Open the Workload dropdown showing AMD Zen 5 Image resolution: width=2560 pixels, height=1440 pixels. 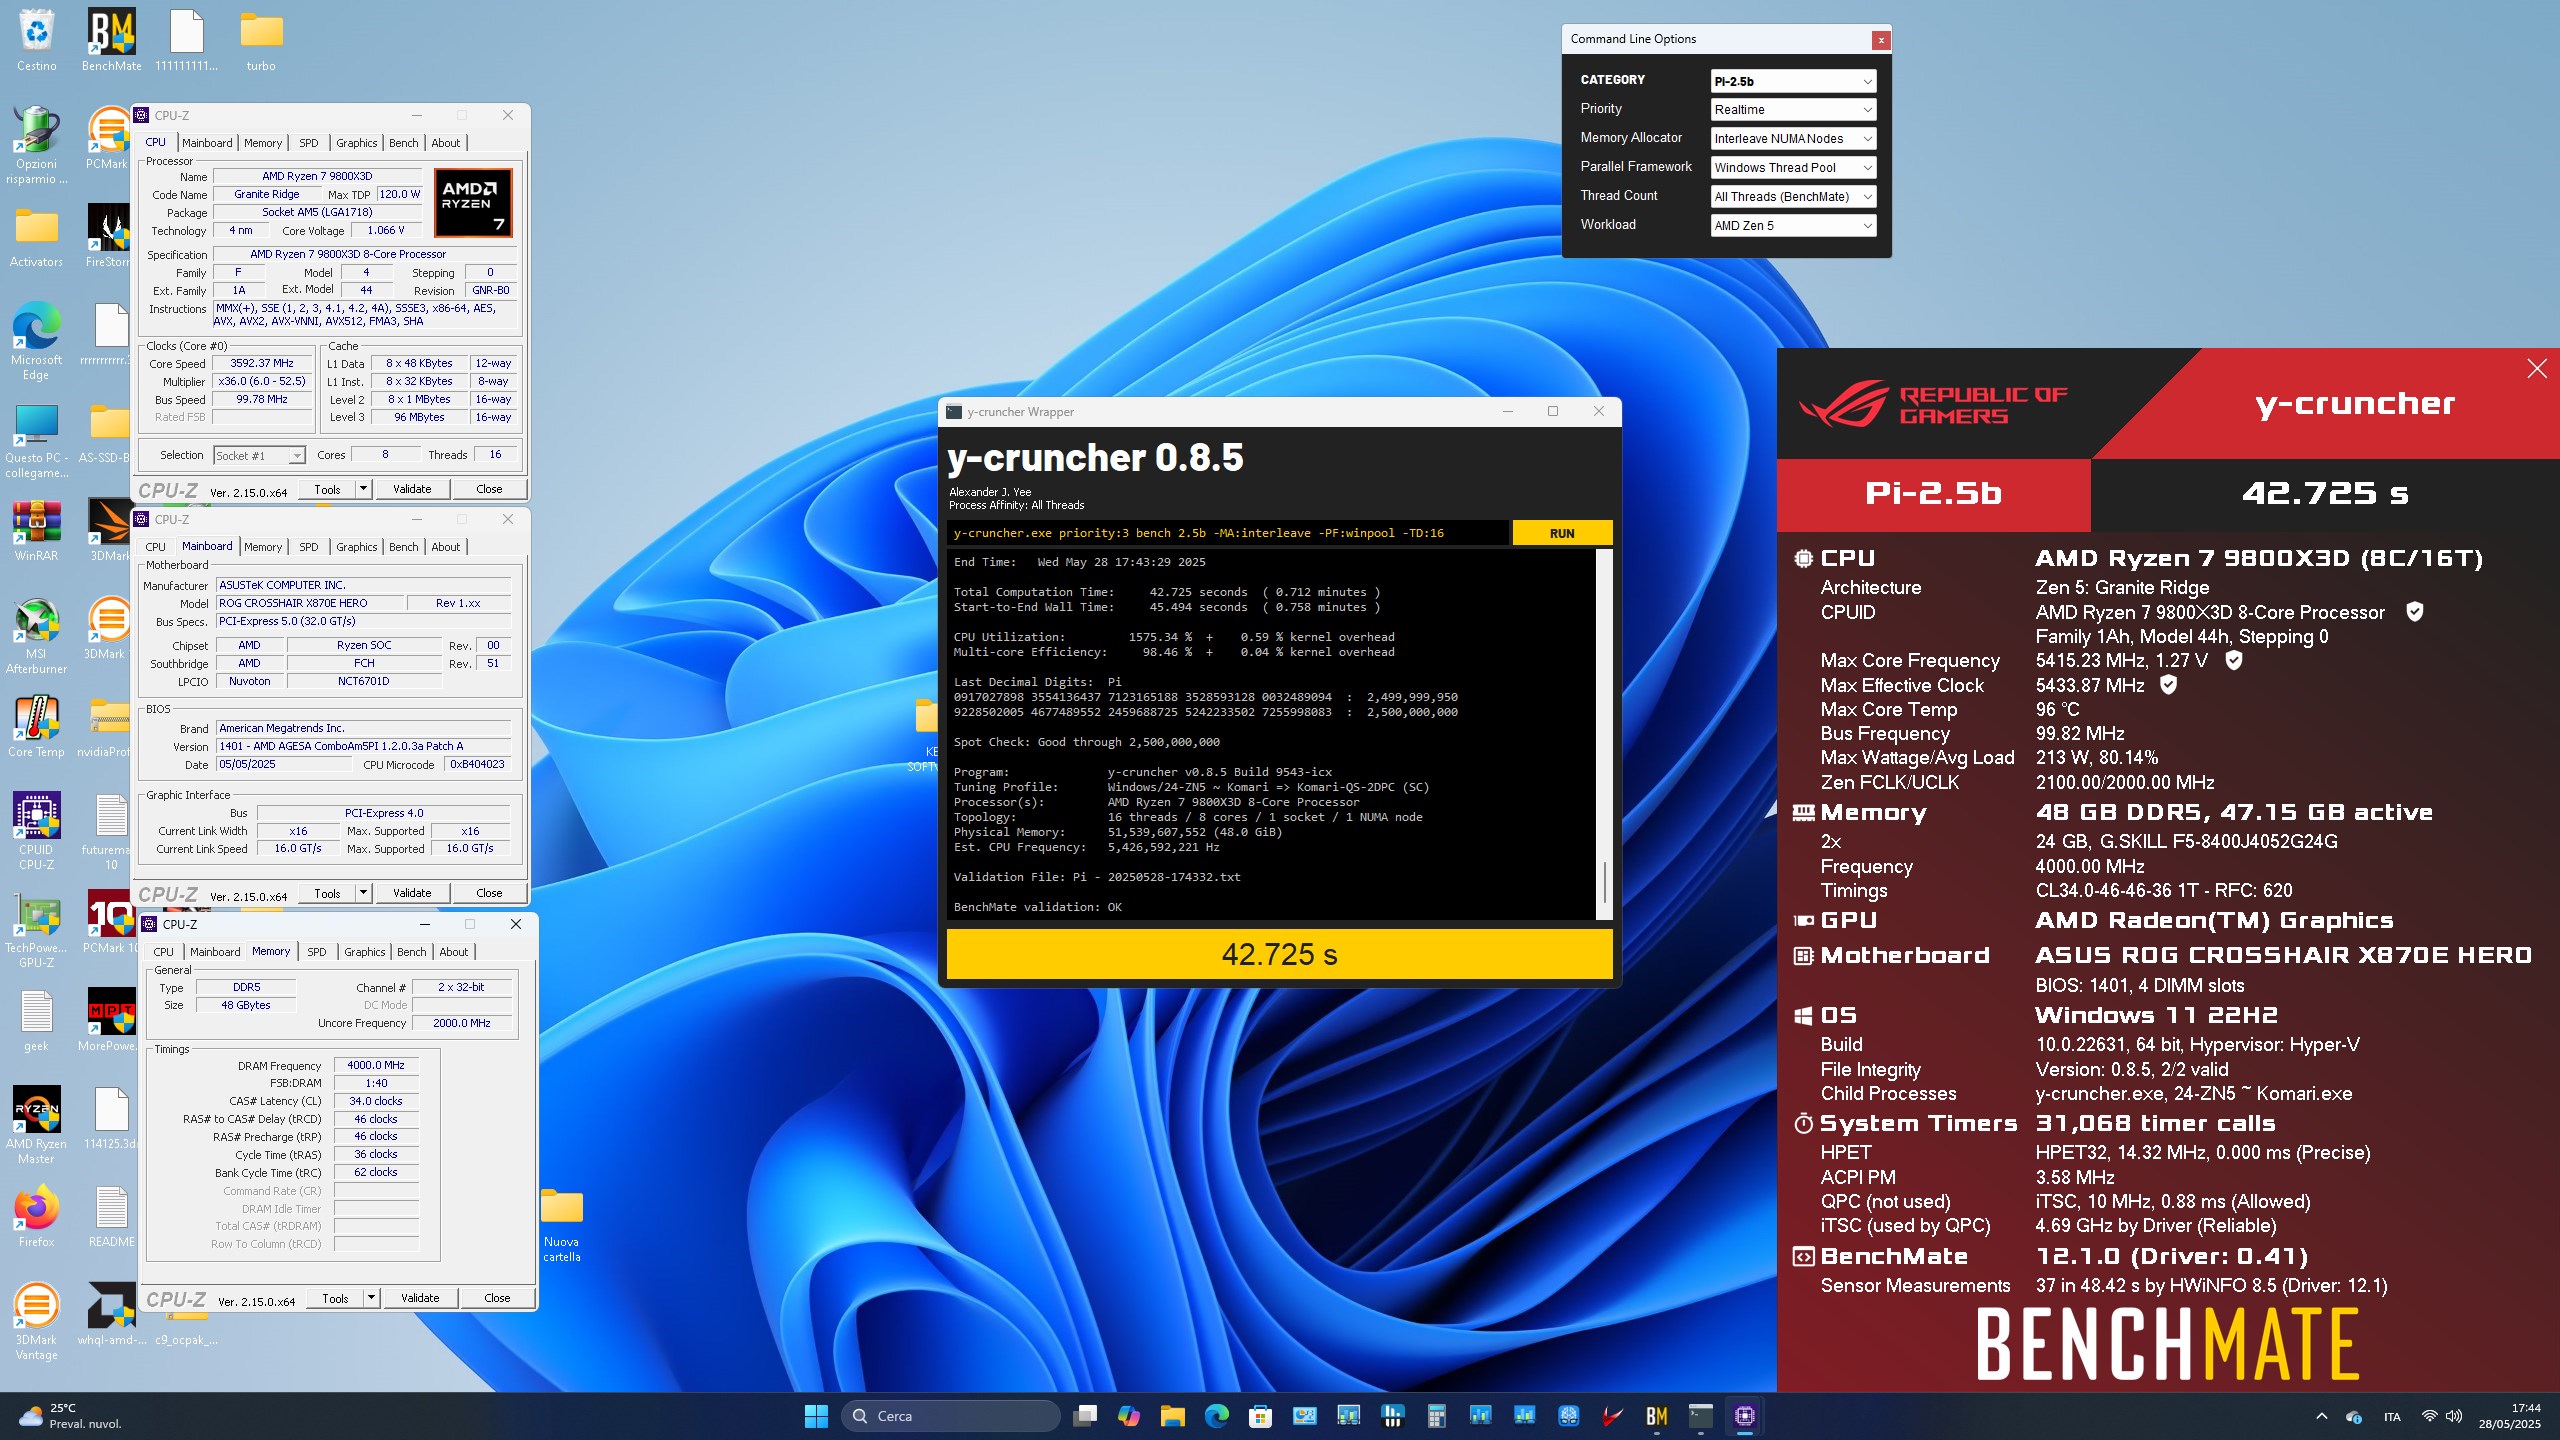1793,226
